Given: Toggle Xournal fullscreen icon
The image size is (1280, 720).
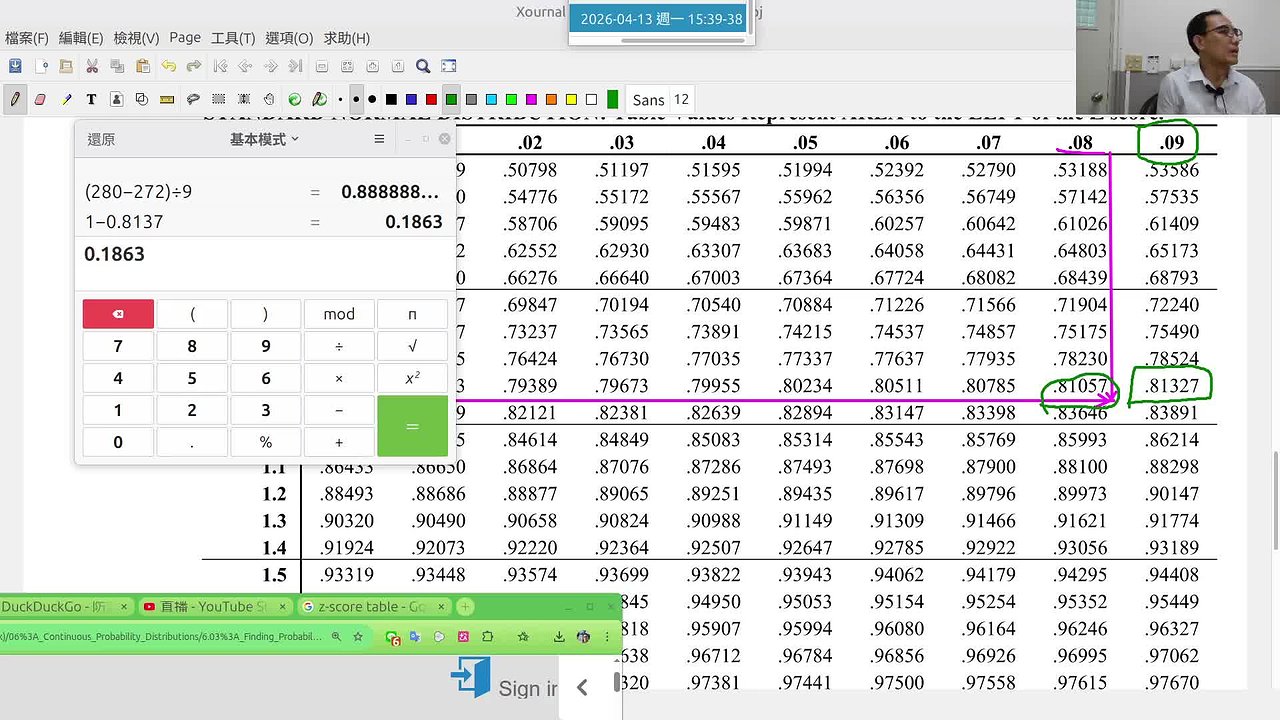Looking at the screenshot, I should point(449,67).
